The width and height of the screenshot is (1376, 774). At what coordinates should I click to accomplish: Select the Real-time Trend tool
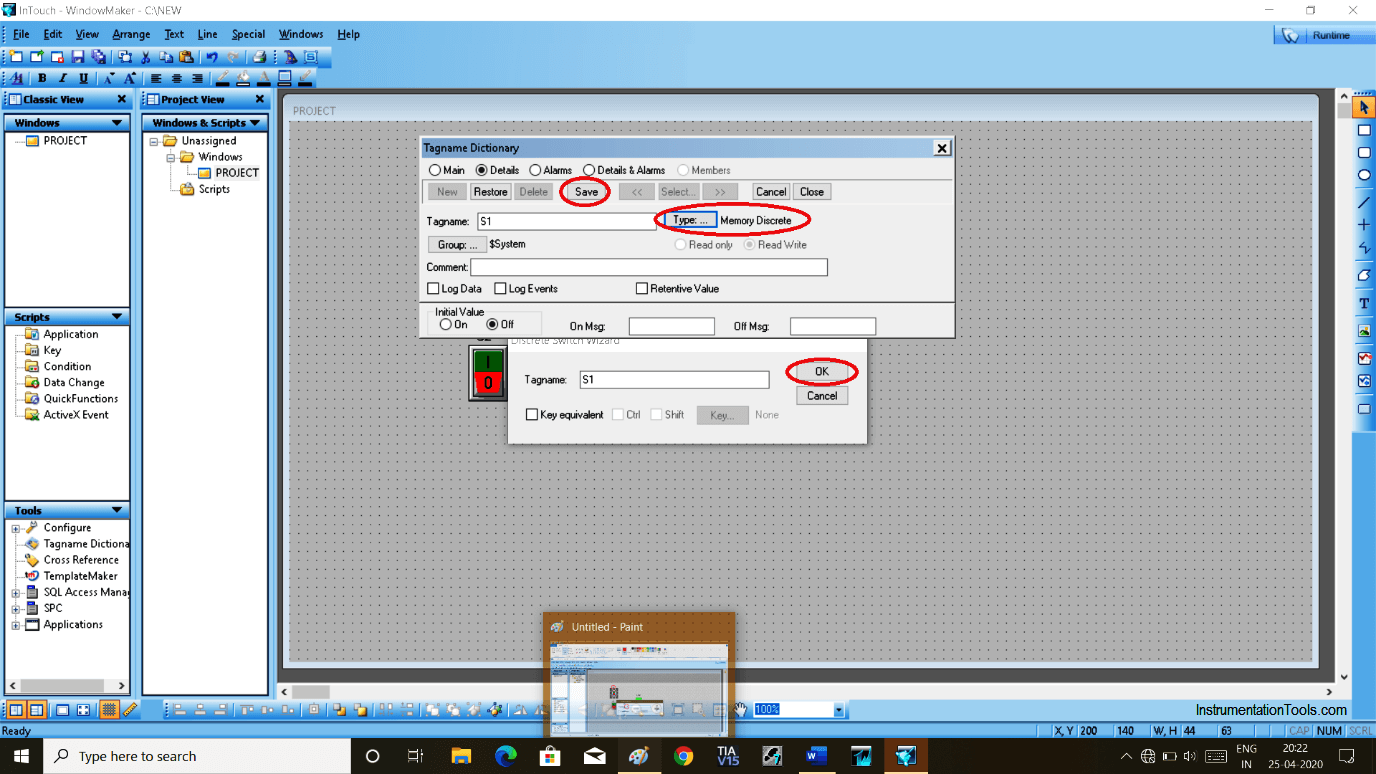pos(1364,357)
